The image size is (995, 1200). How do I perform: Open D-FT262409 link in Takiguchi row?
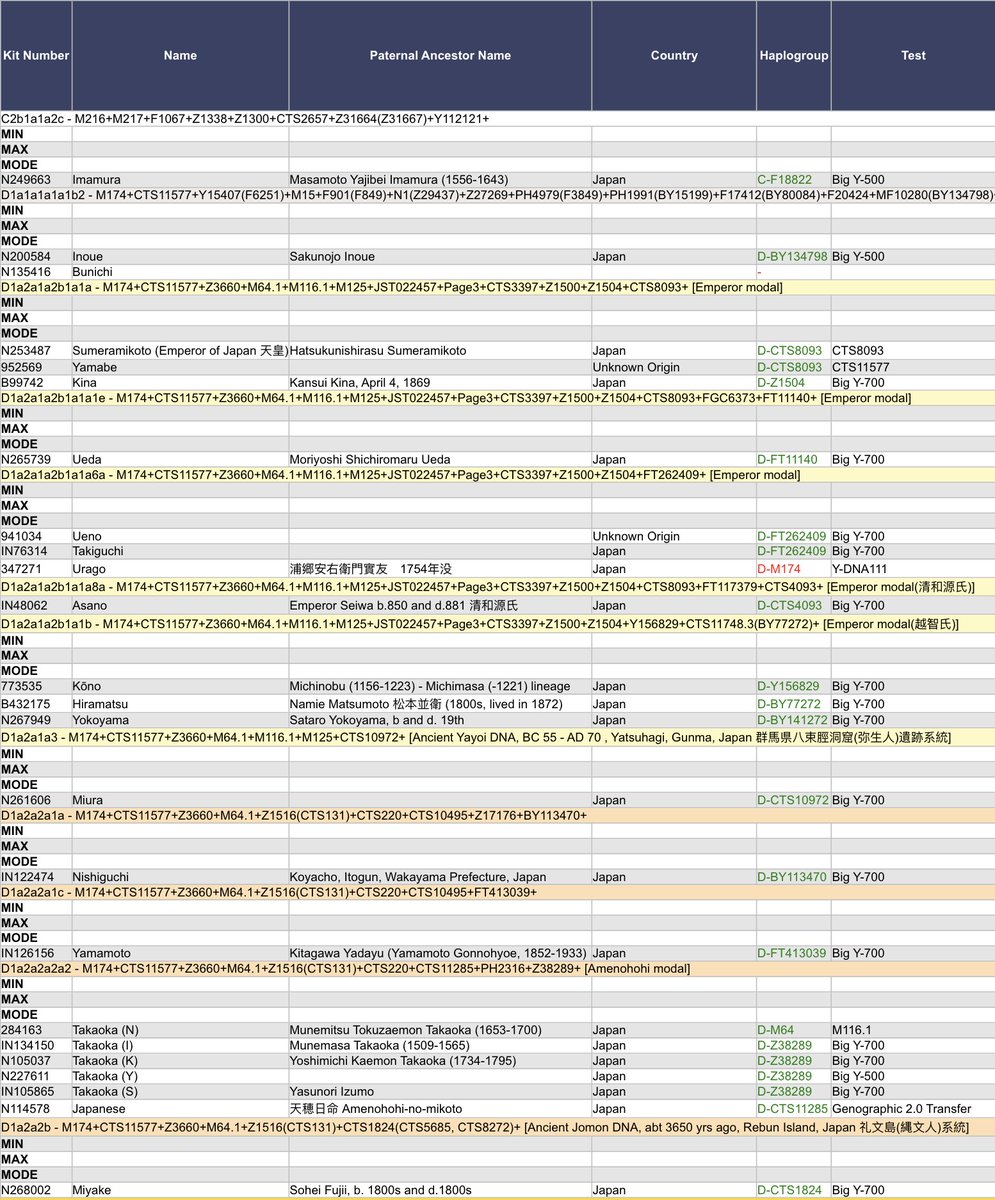[x=792, y=552]
